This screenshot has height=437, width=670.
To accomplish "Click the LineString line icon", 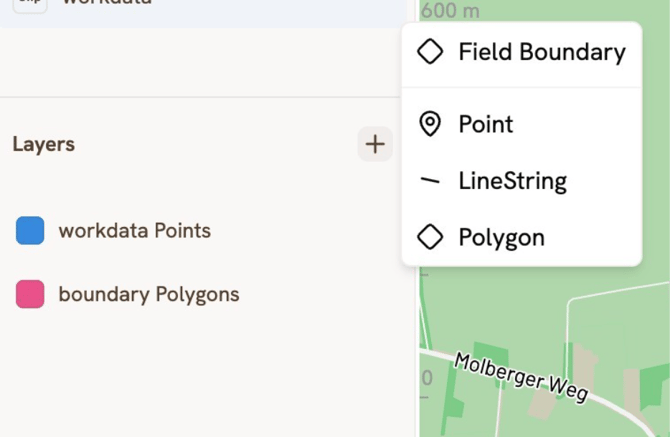I will point(430,181).
